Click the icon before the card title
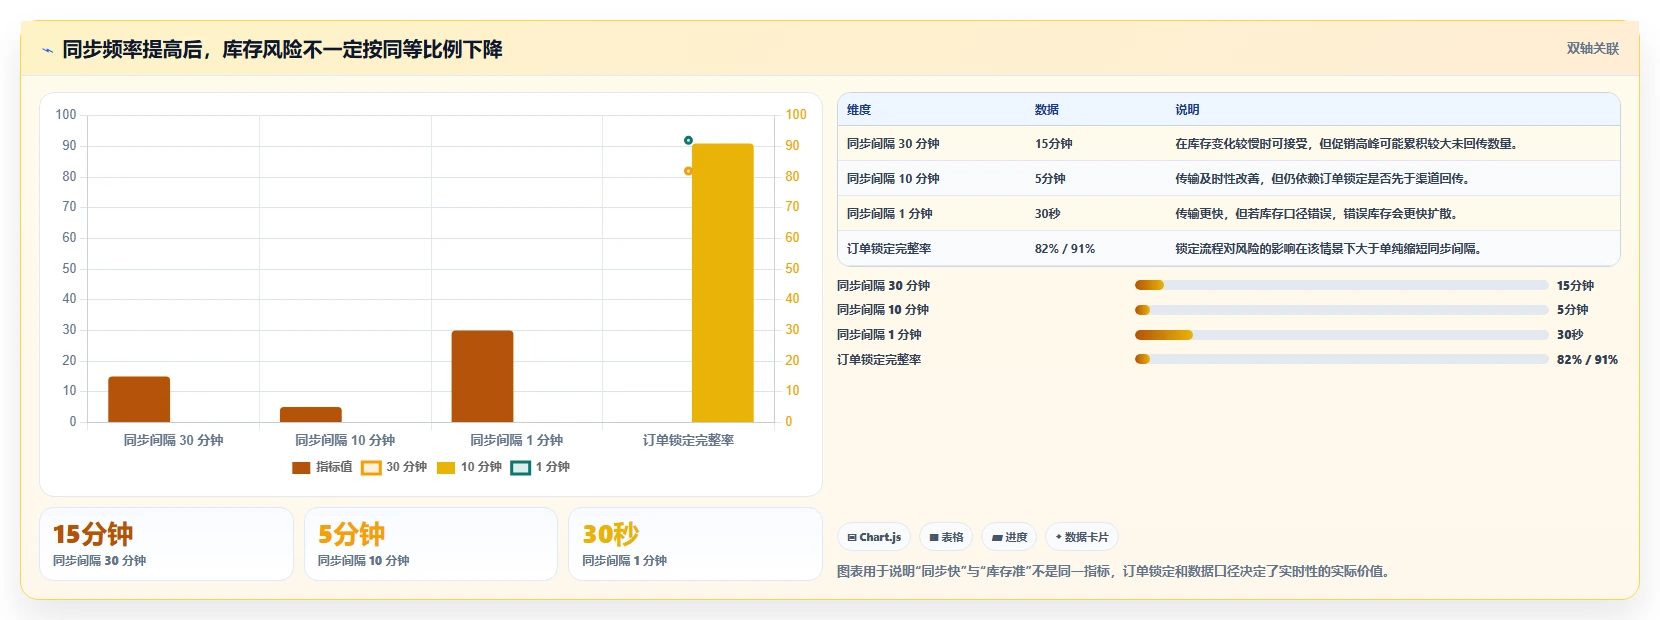 47,50
